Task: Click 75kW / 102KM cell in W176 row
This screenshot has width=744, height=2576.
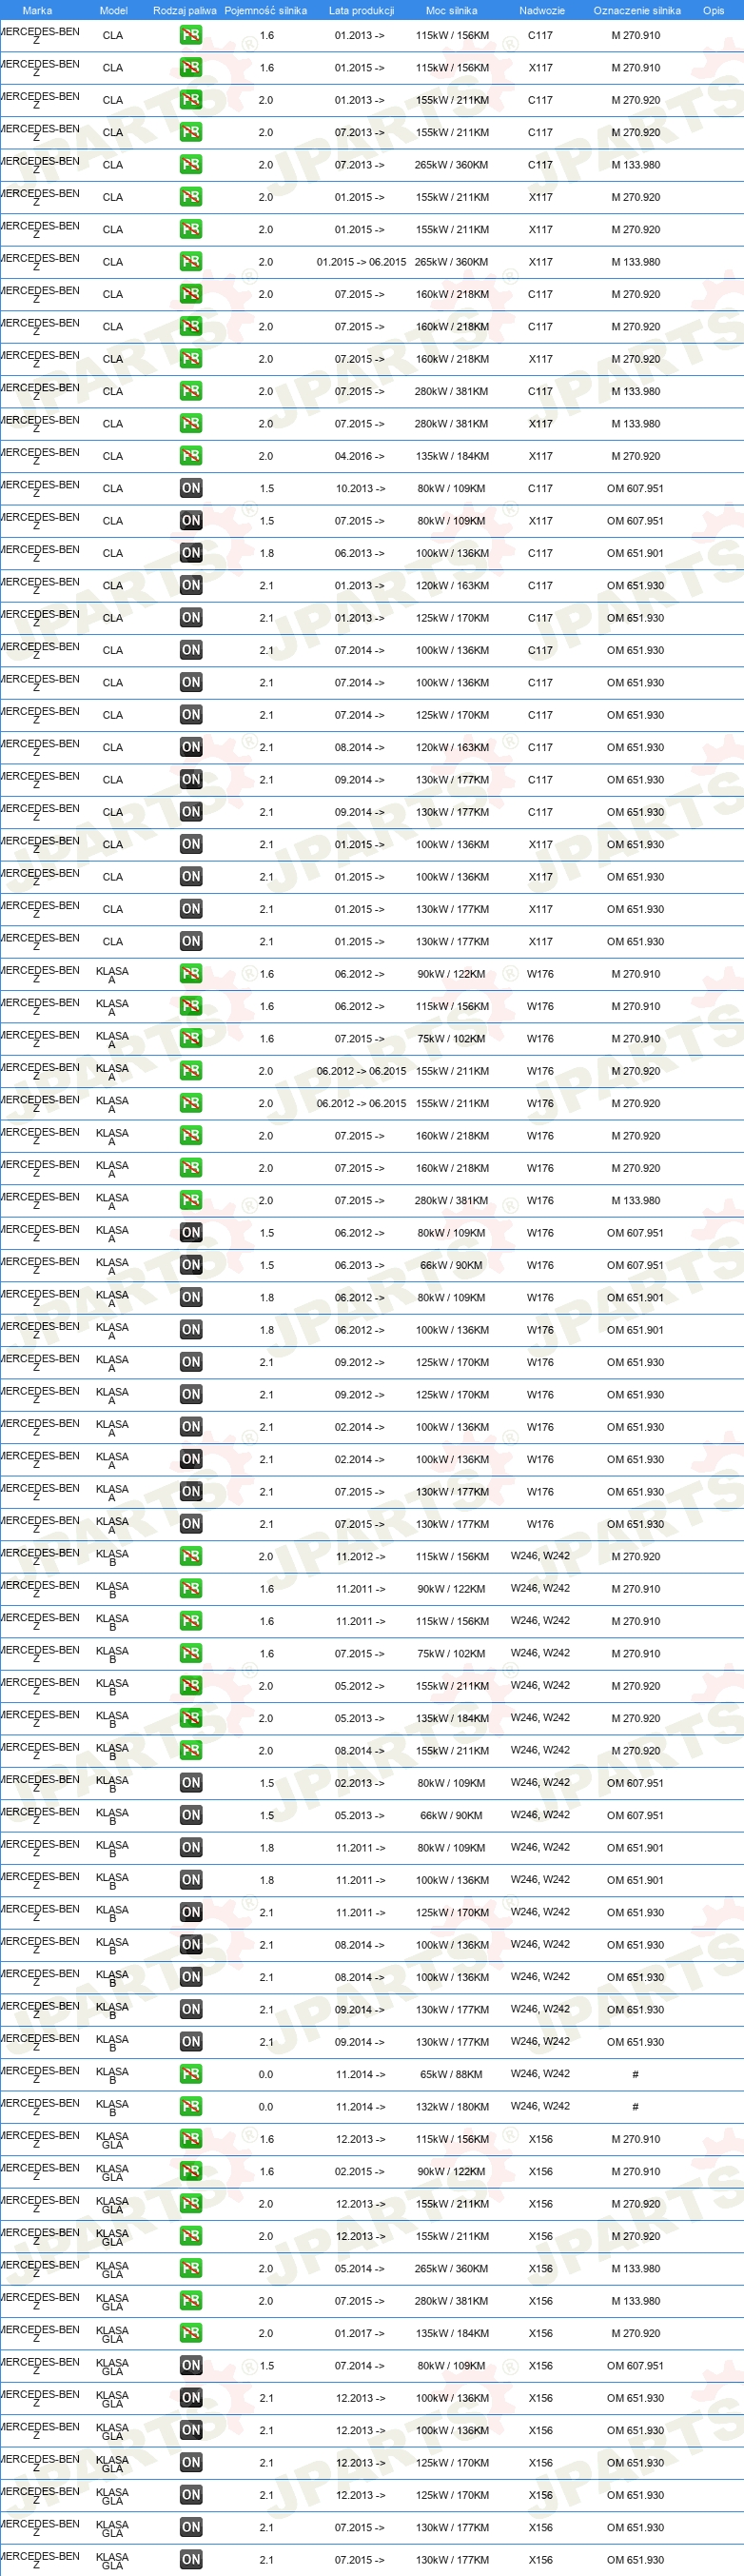Action: click(452, 1039)
